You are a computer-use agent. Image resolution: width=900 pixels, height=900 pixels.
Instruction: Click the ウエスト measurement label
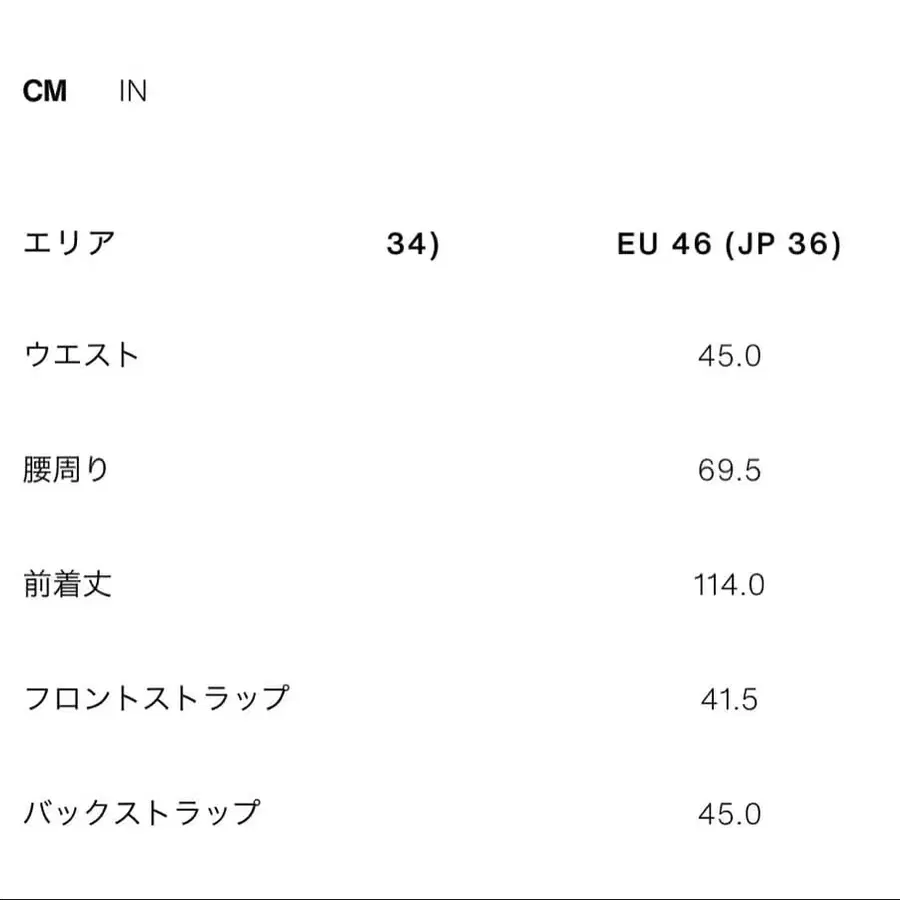(x=82, y=353)
